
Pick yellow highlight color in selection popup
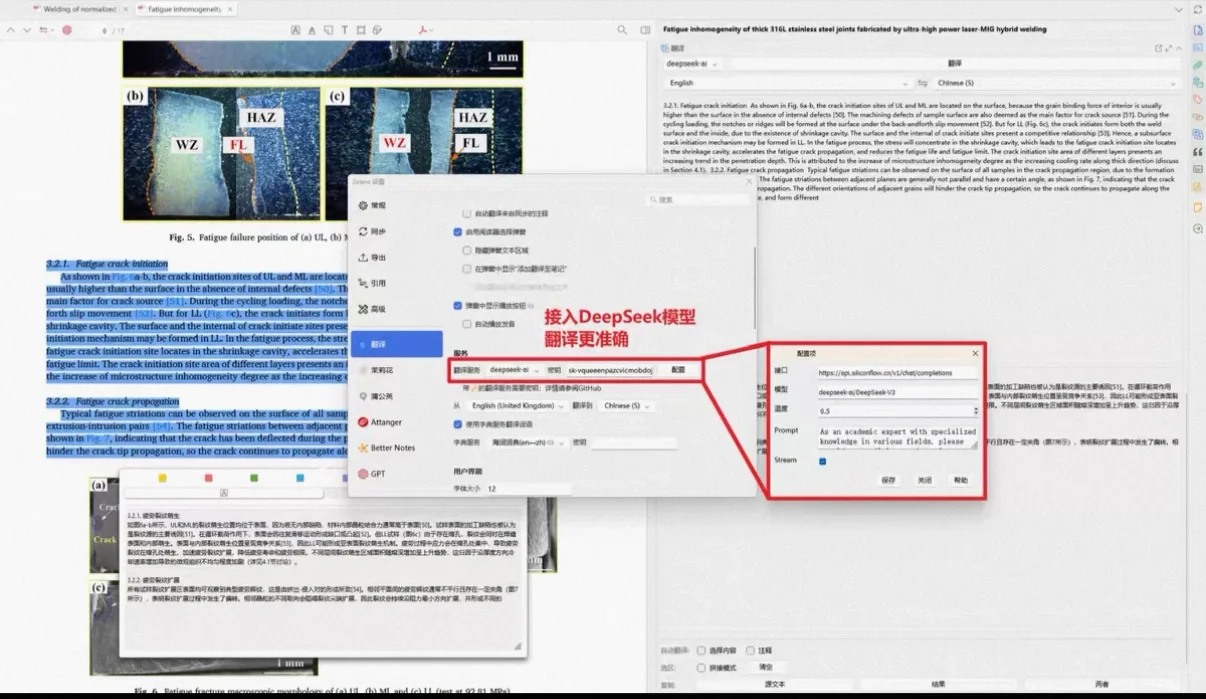click(164, 478)
